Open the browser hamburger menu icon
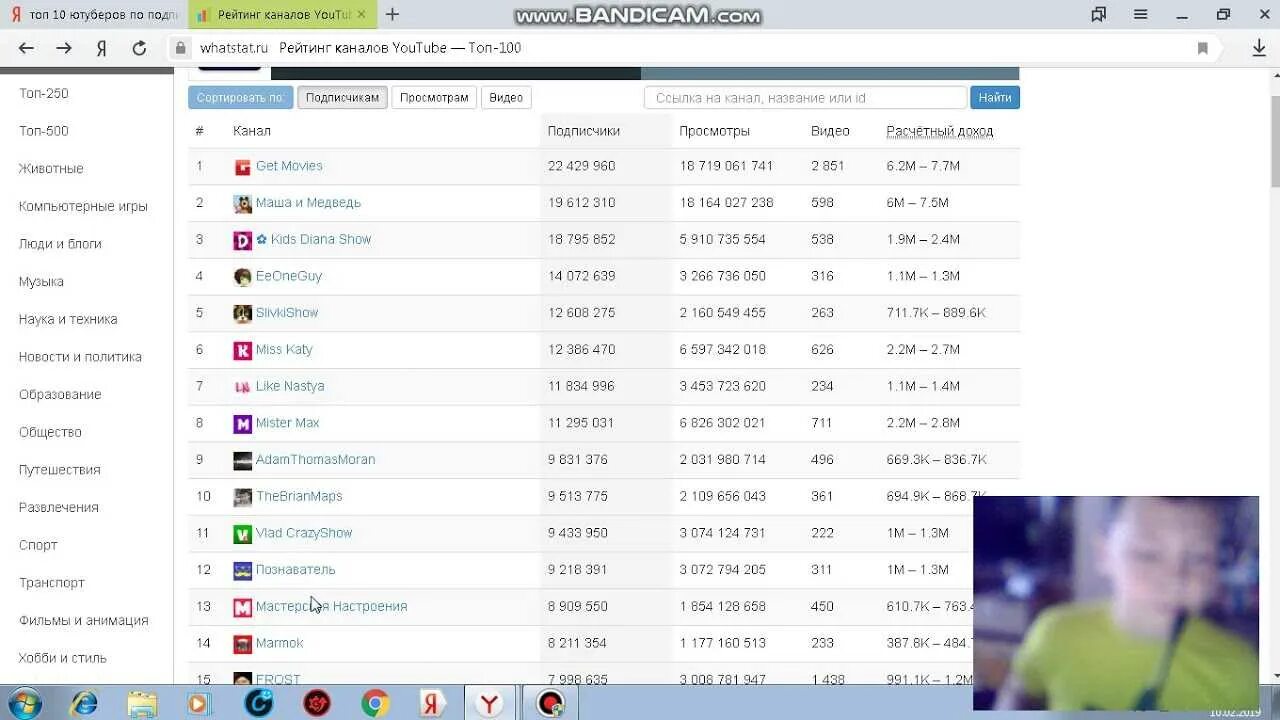 [x=1140, y=14]
